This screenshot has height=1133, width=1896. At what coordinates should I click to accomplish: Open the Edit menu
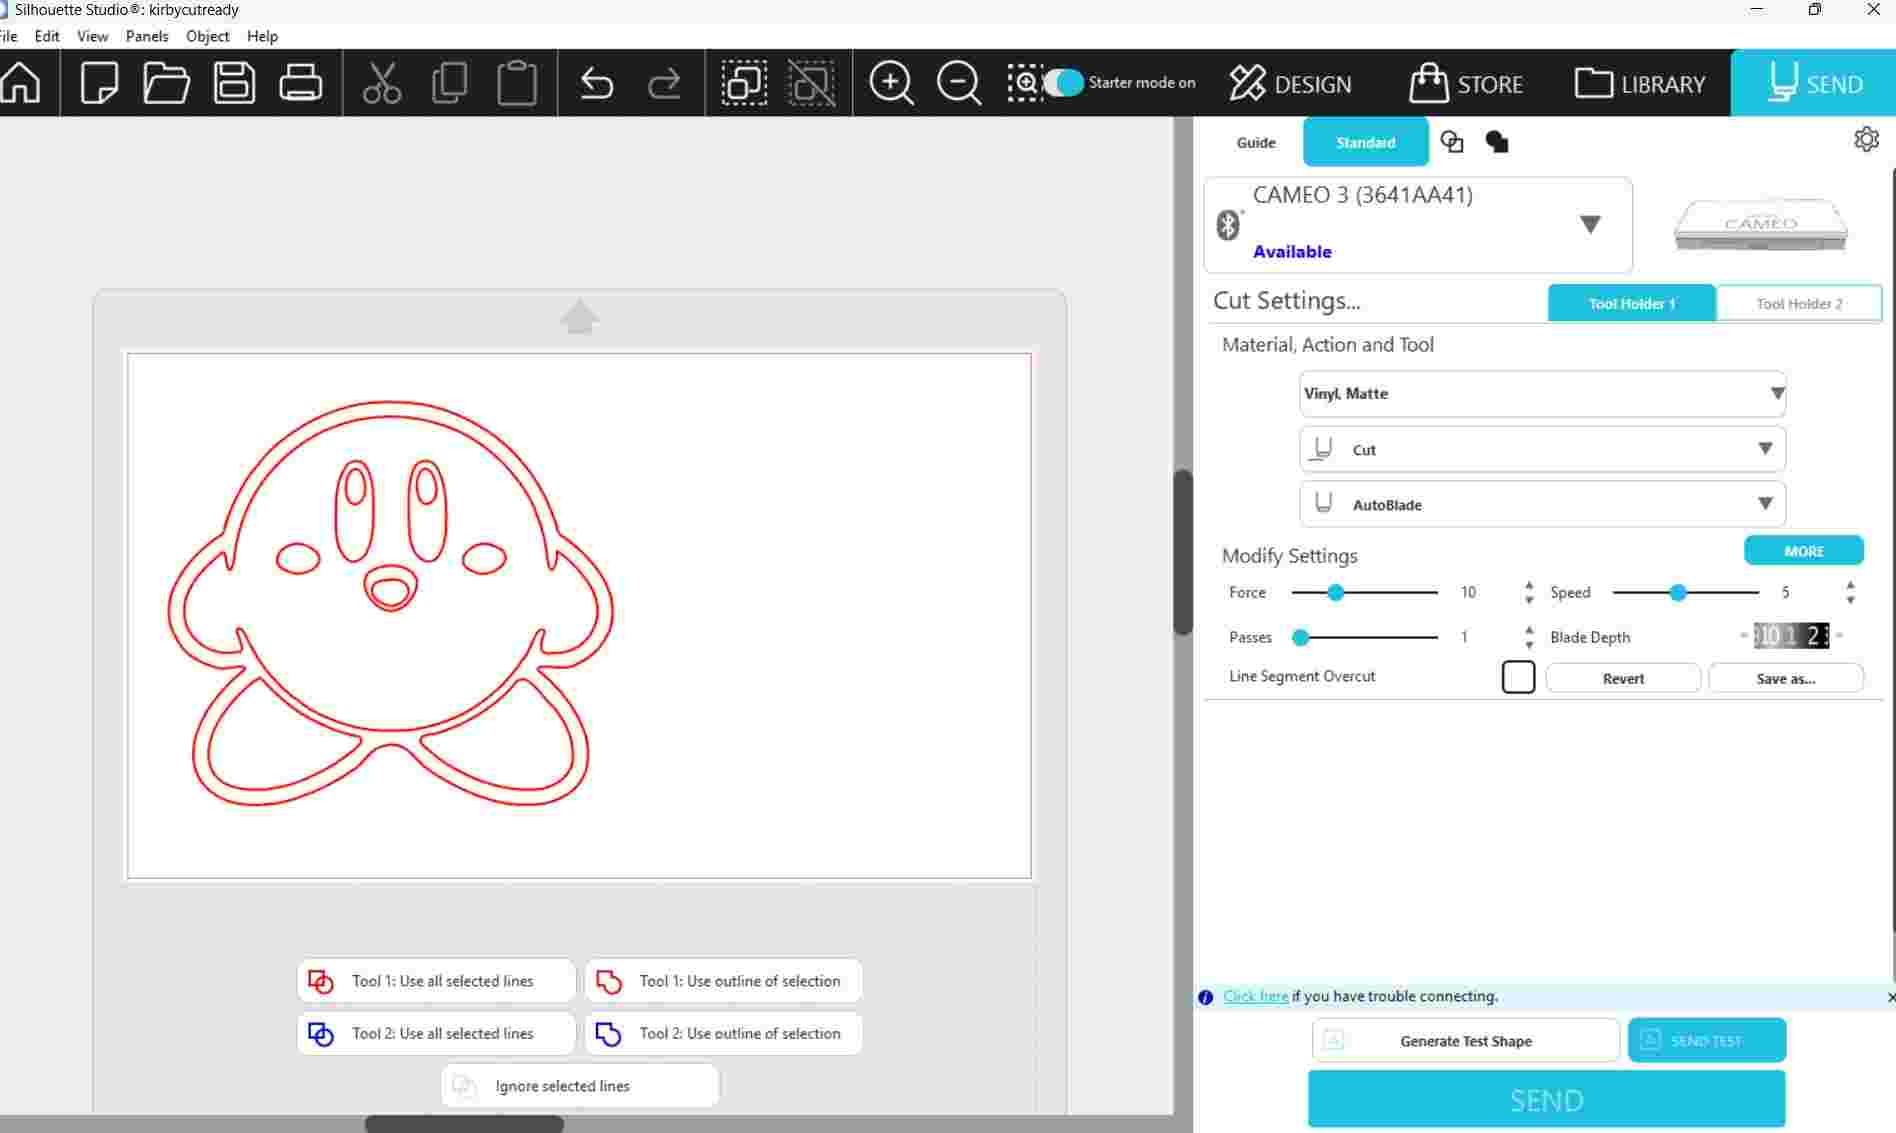pyautogui.click(x=47, y=36)
